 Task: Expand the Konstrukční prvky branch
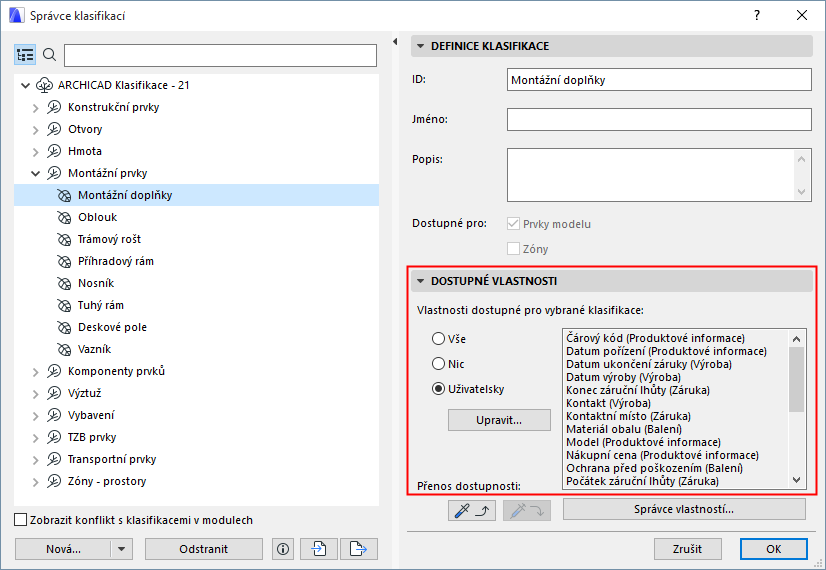[x=35, y=107]
